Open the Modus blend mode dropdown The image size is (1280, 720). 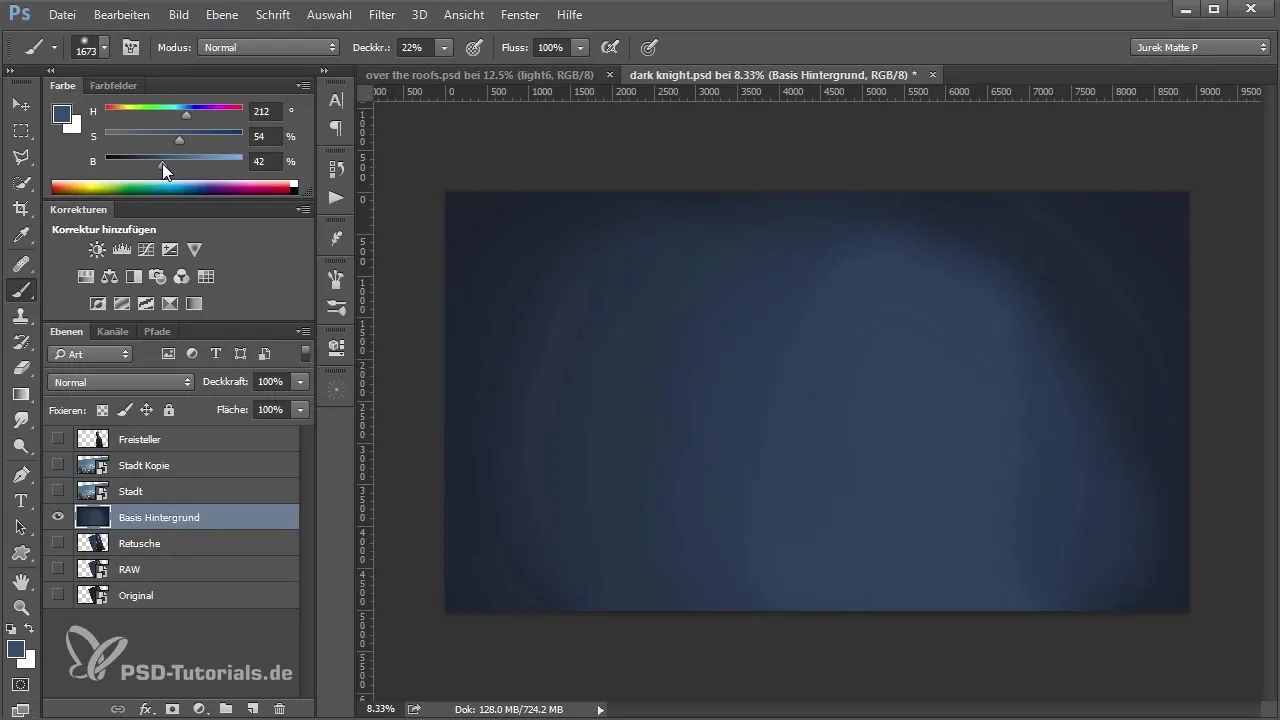(269, 47)
